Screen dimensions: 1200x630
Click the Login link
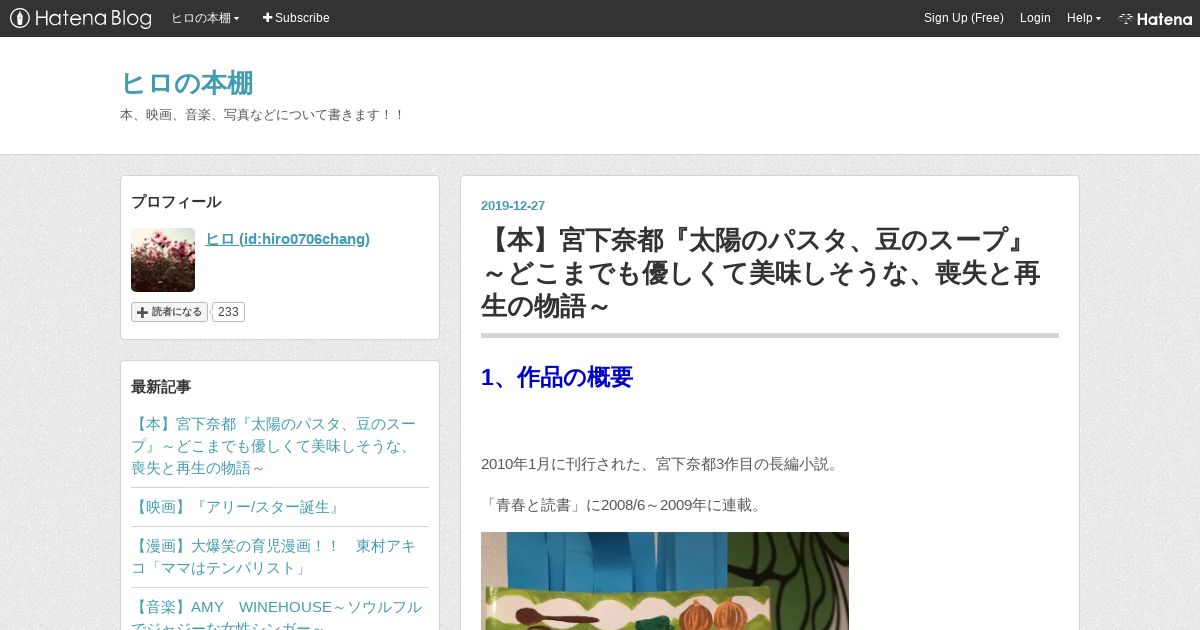(x=1035, y=18)
